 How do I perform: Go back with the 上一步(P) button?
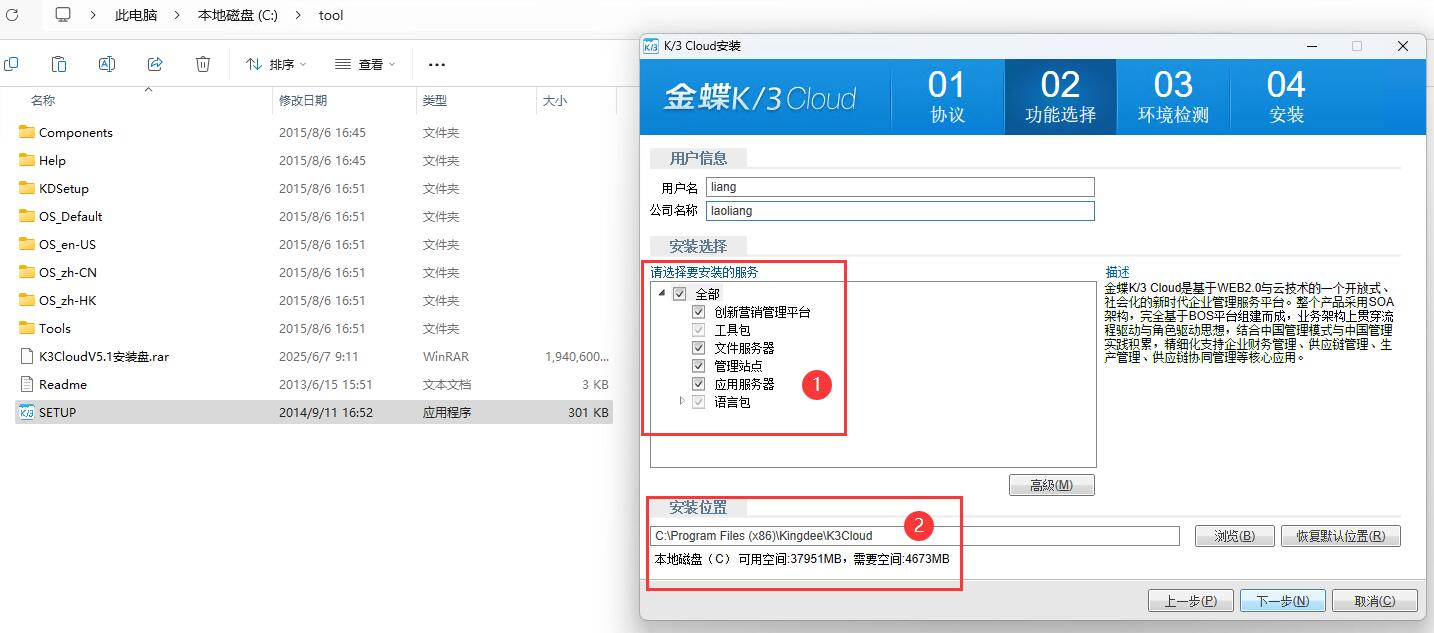click(x=1190, y=601)
